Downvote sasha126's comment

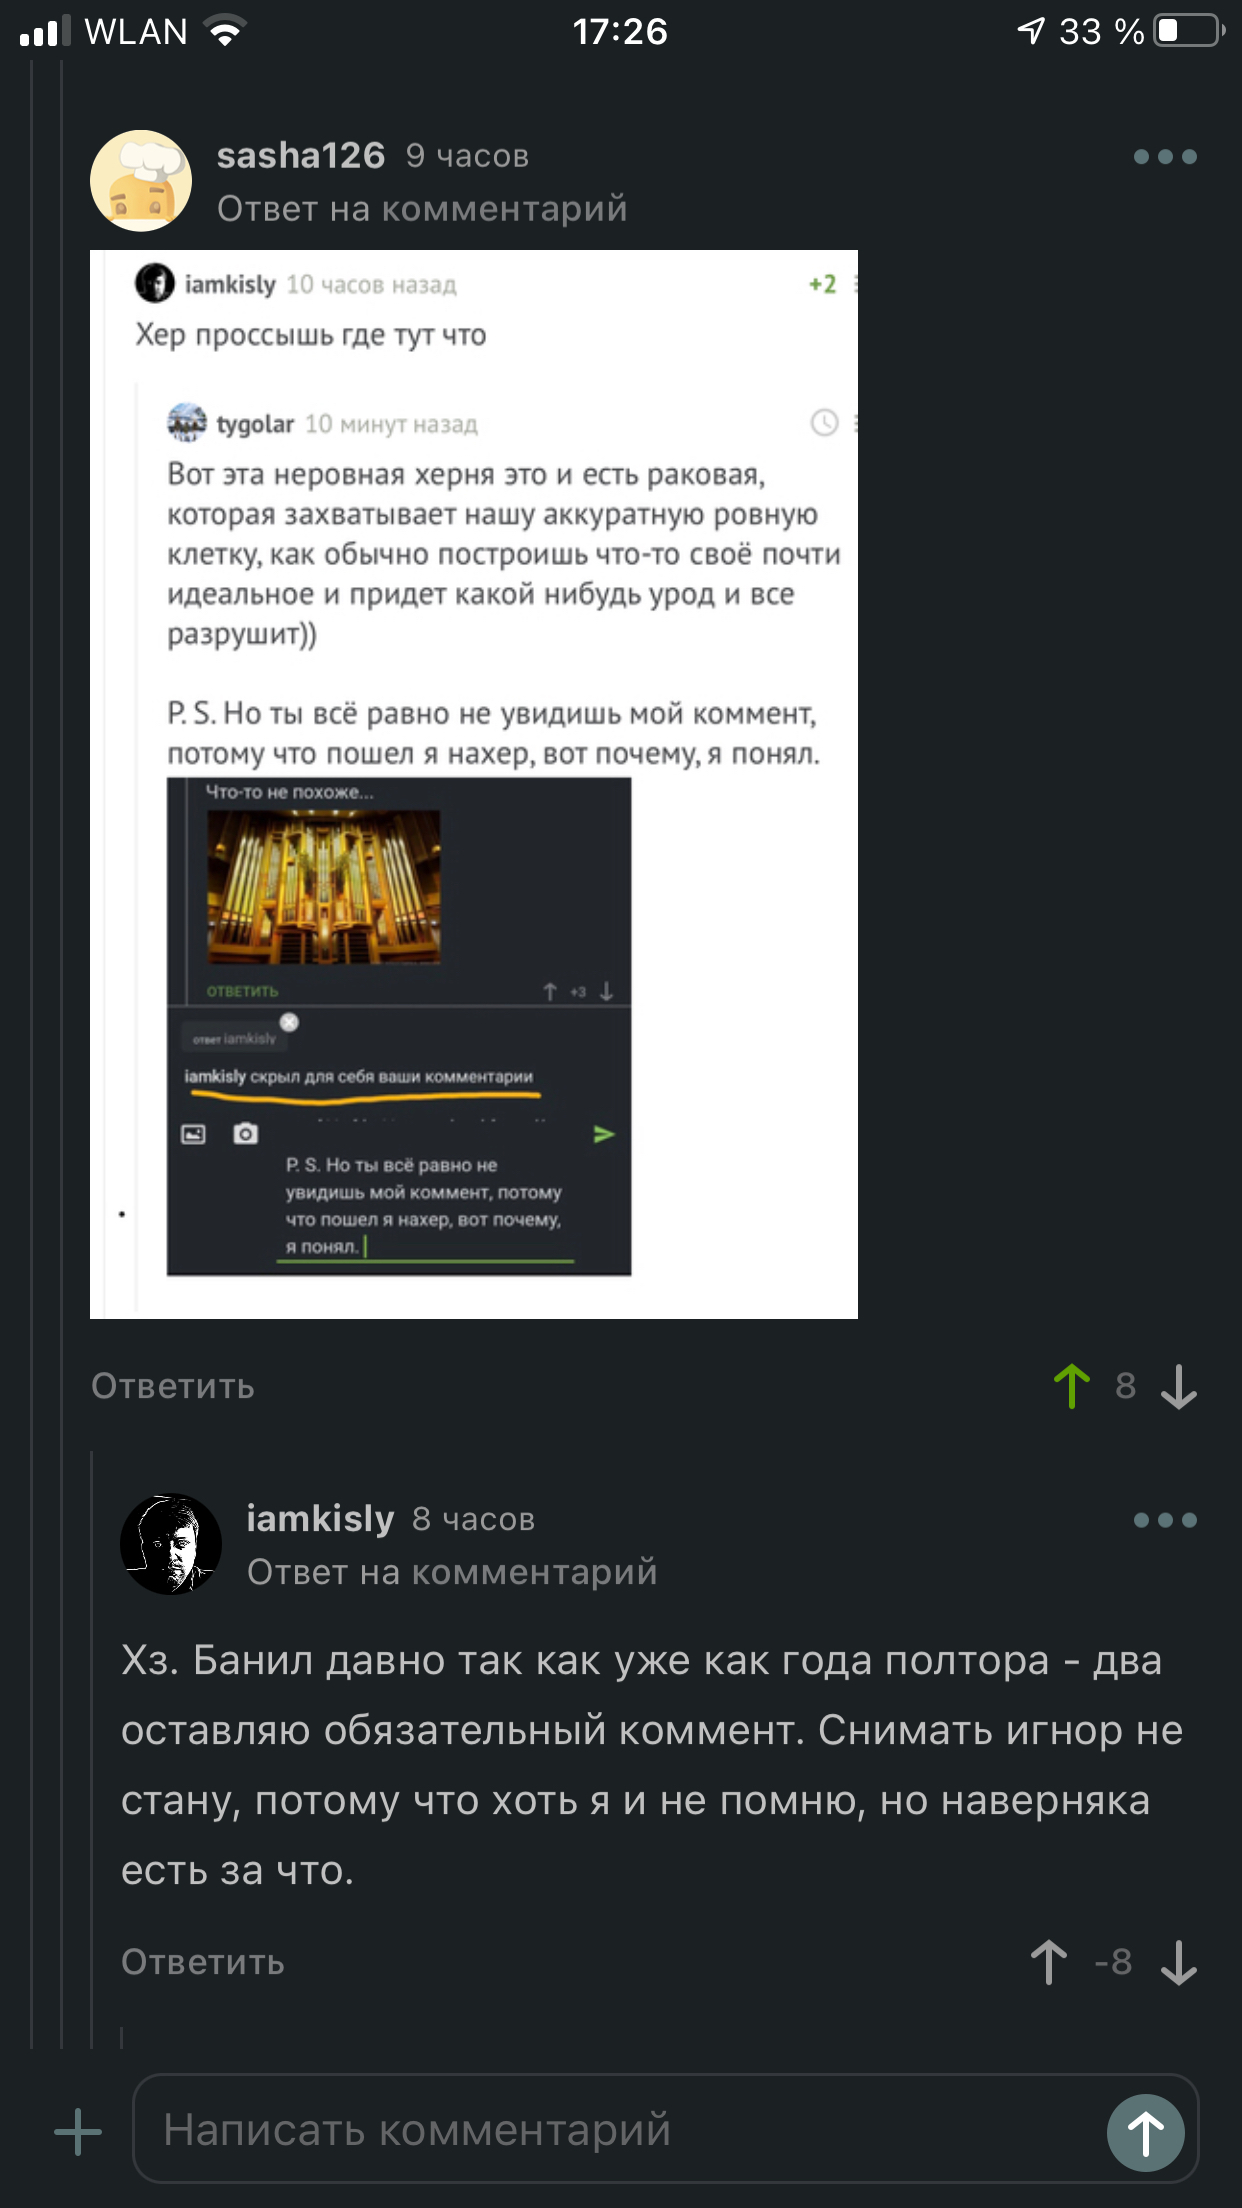1179,1387
